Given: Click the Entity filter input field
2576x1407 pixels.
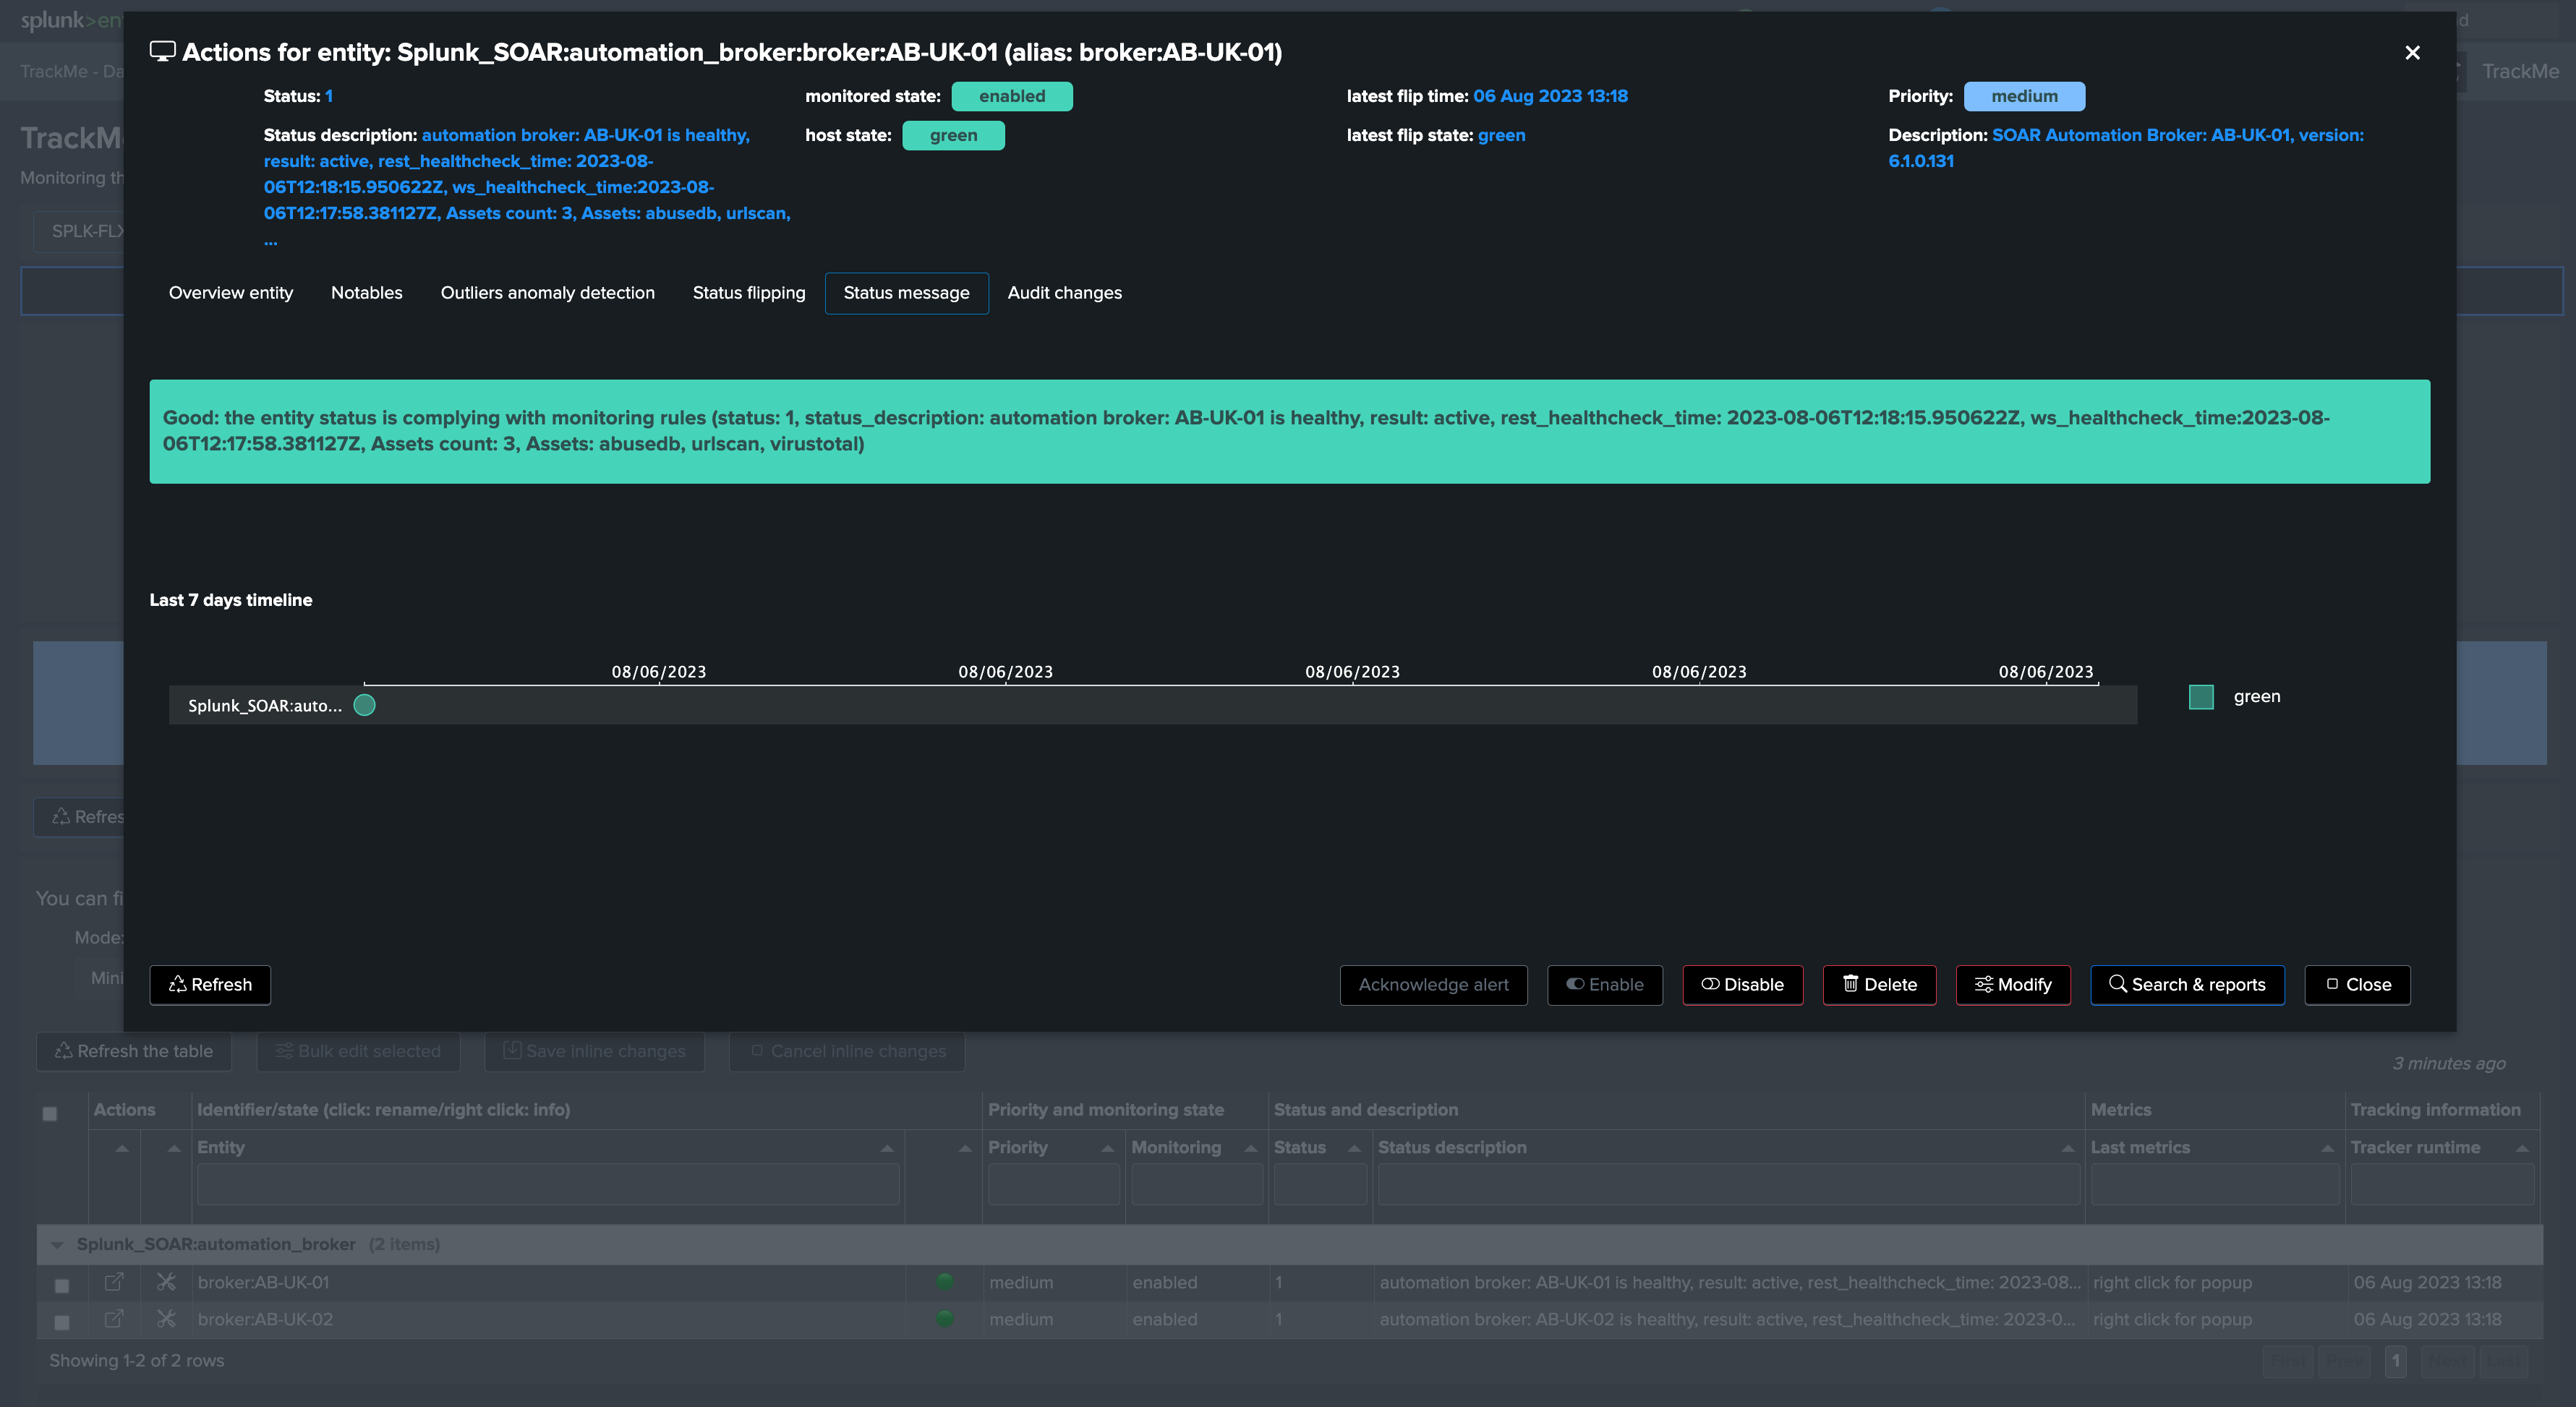Looking at the screenshot, I should click(548, 1184).
